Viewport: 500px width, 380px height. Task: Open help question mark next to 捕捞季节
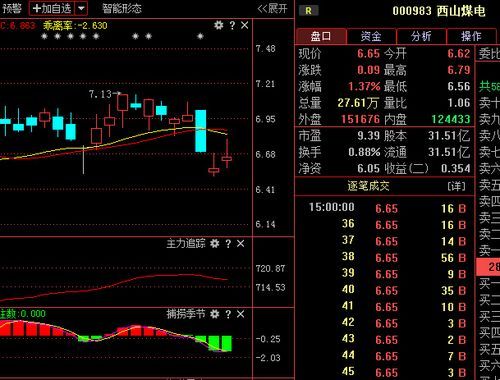point(228,314)
